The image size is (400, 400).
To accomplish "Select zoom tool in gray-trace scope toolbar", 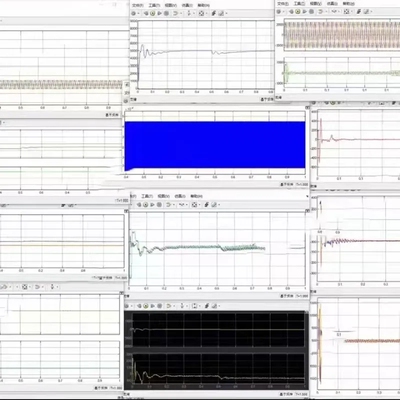I will [x=189, y=13].
